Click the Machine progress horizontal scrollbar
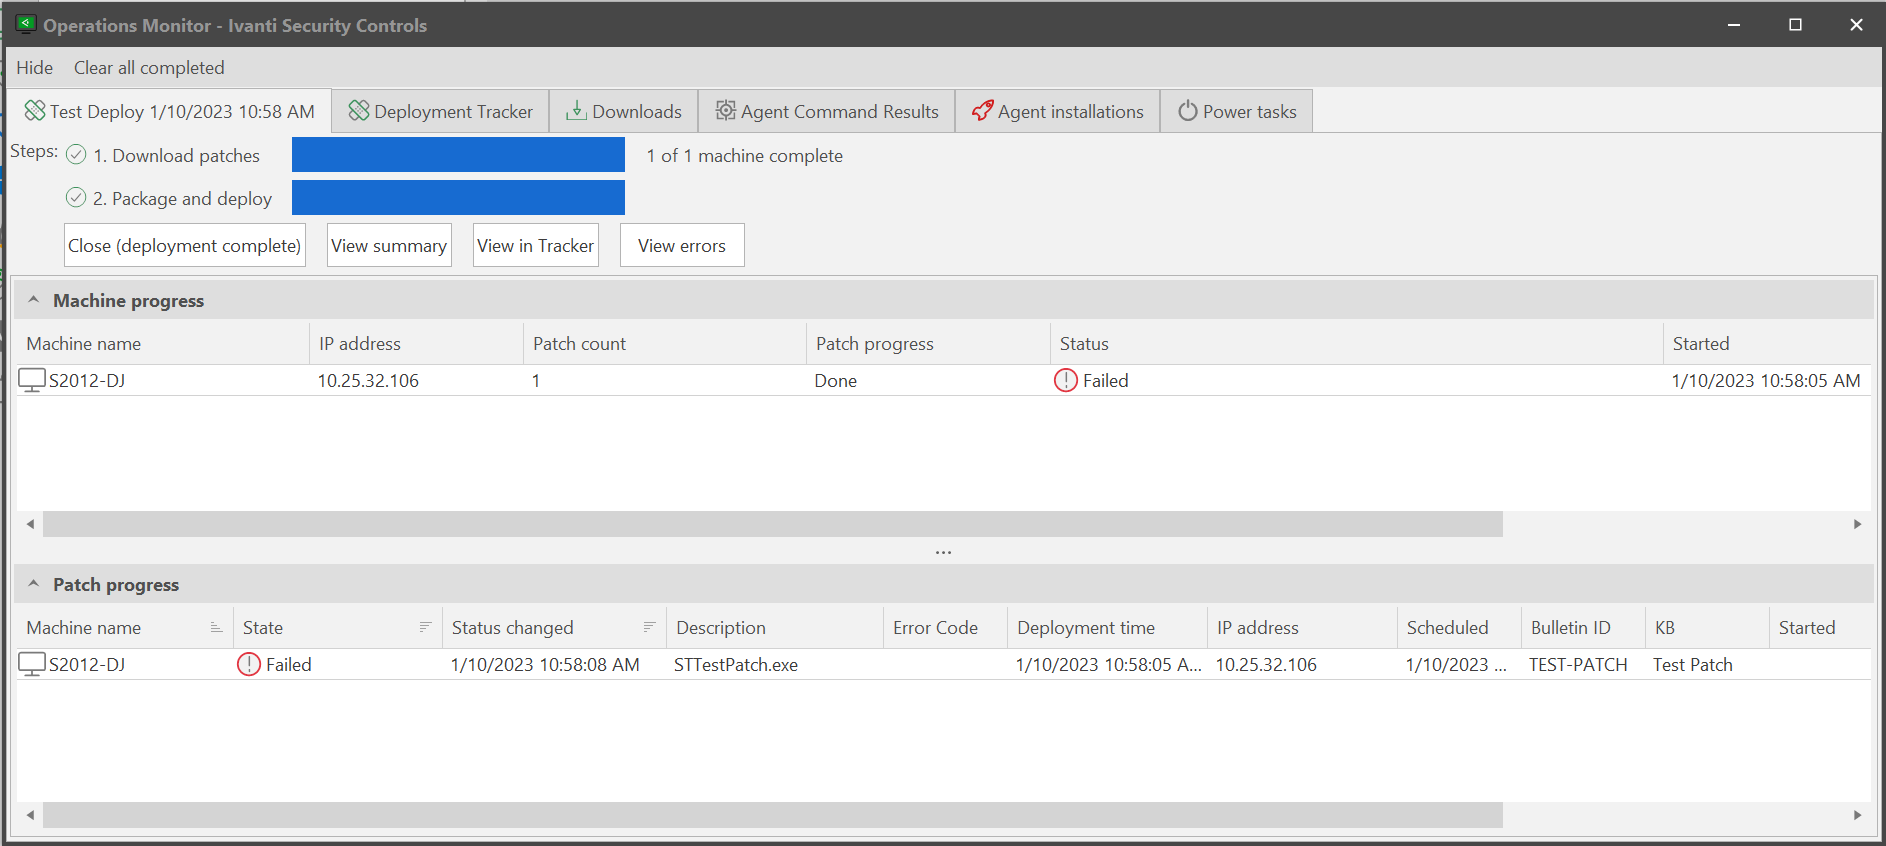This screenshot has height=846, width=1886. pos(772,524)
